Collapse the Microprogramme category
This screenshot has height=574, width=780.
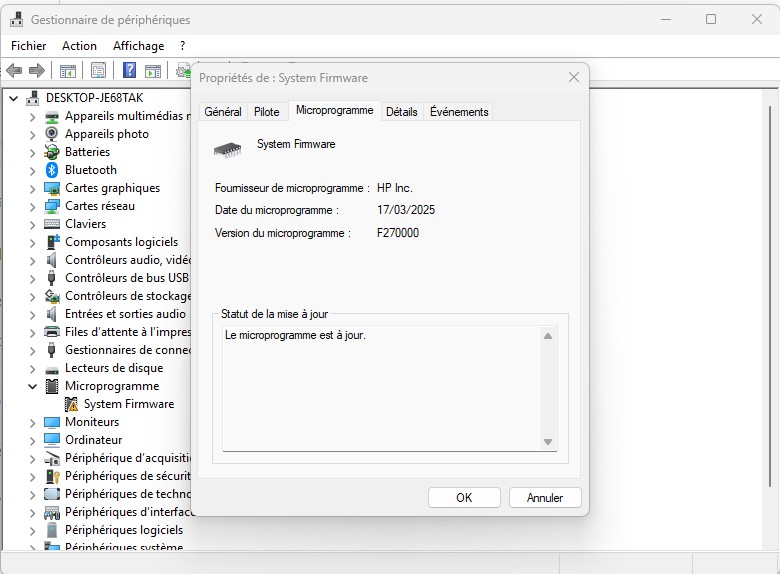(x=32, y=386)
